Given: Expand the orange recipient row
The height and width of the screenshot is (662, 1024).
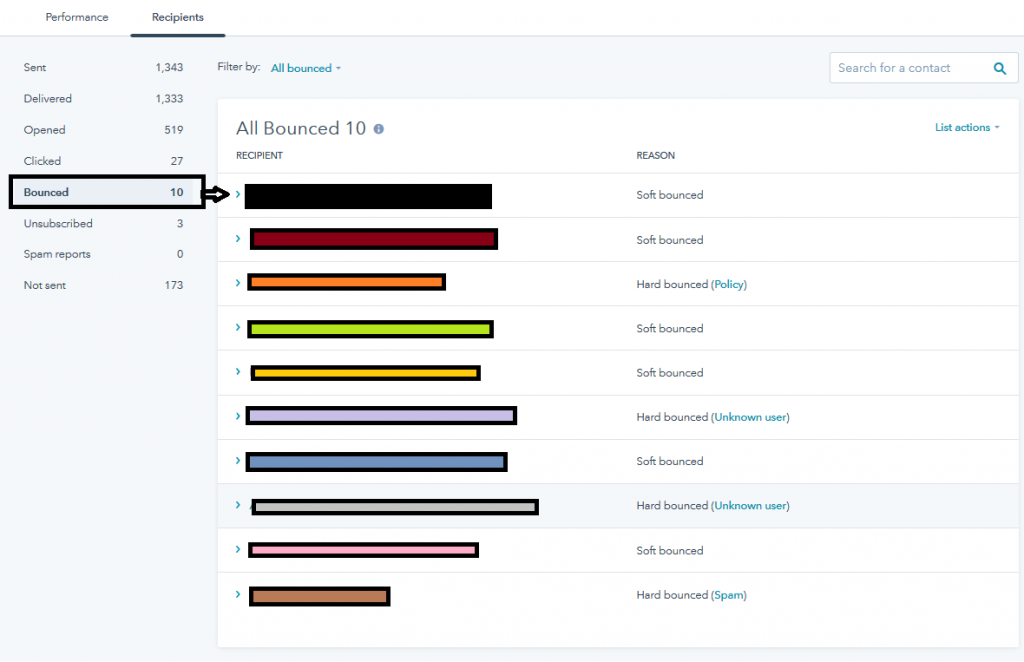Looking at the screenshot, I should [x=238, y=283].
